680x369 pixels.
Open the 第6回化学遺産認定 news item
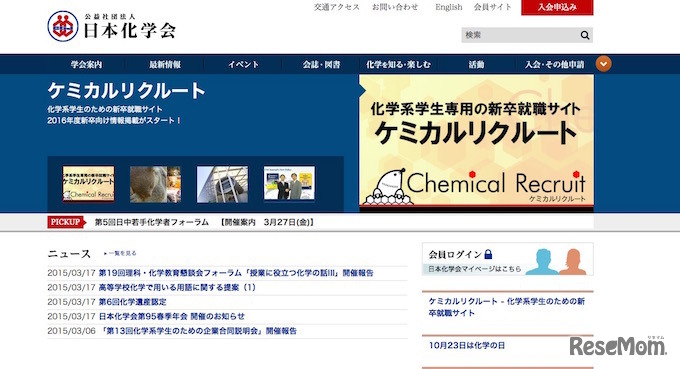pos(132,302)
